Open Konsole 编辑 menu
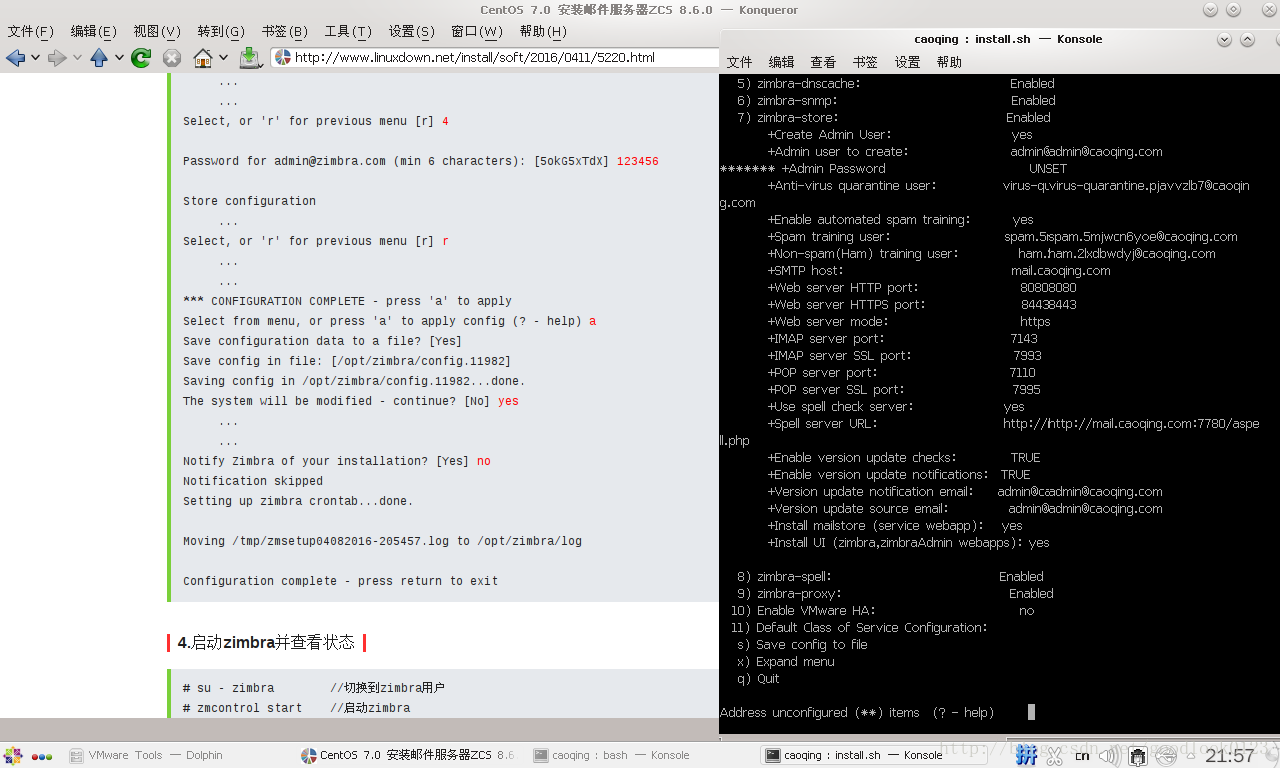This screenshot has height=768, width=1280. click(x=781, y=62)
